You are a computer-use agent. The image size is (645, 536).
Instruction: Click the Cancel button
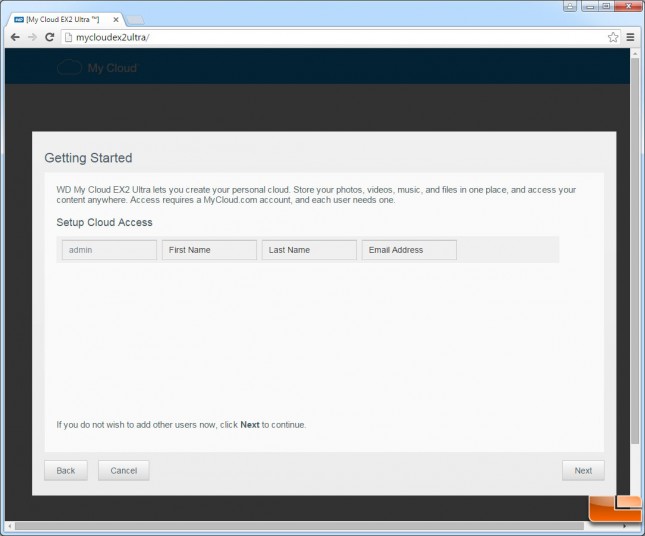124,470
